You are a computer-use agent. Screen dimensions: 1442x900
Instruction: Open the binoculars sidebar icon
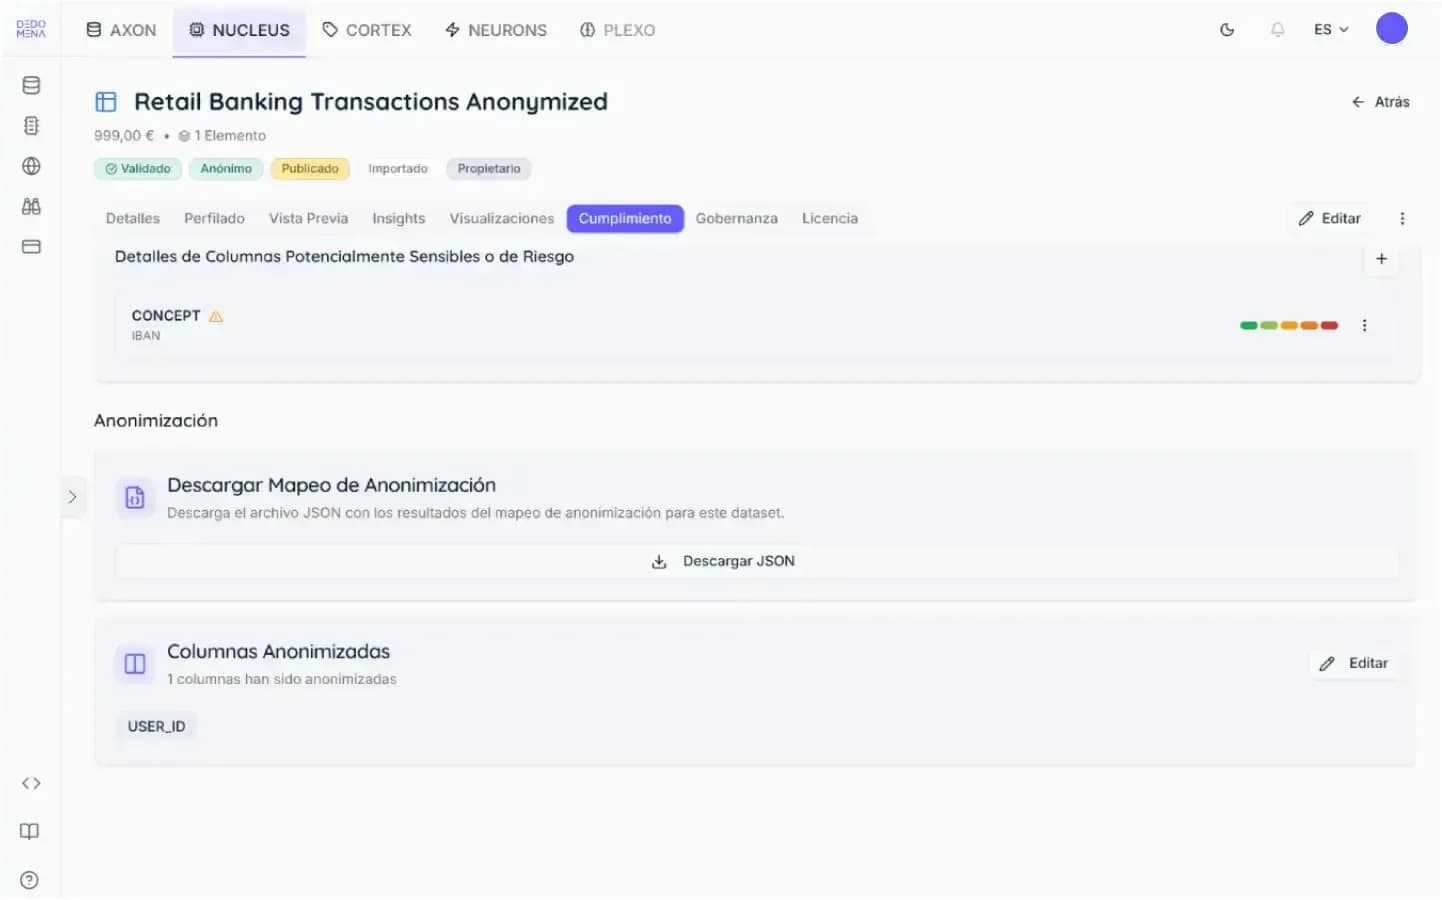31,206
